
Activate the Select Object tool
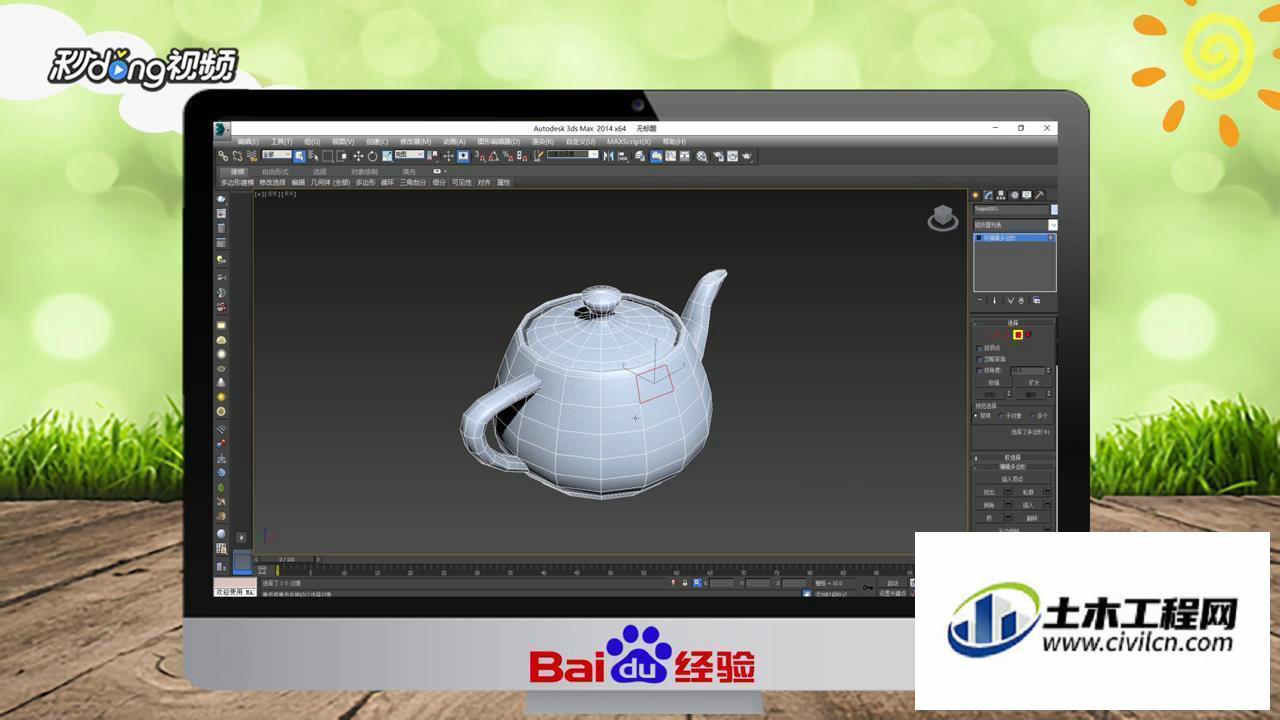[300, 156]
